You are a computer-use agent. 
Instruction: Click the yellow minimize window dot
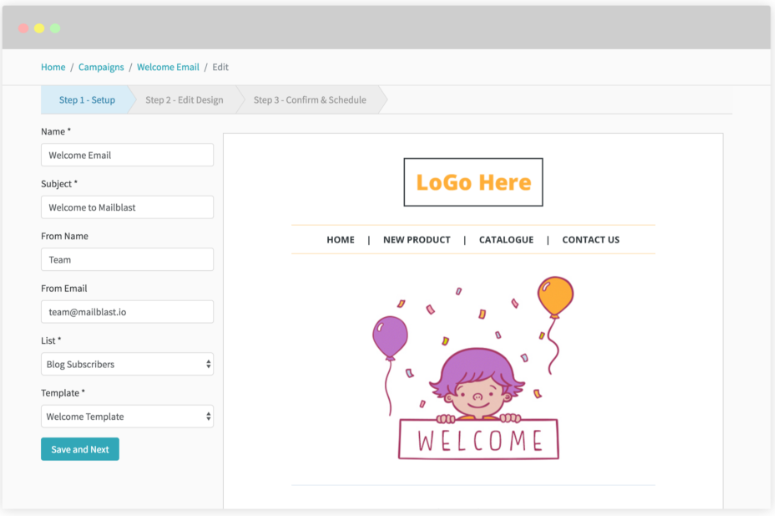coord(39,28)
